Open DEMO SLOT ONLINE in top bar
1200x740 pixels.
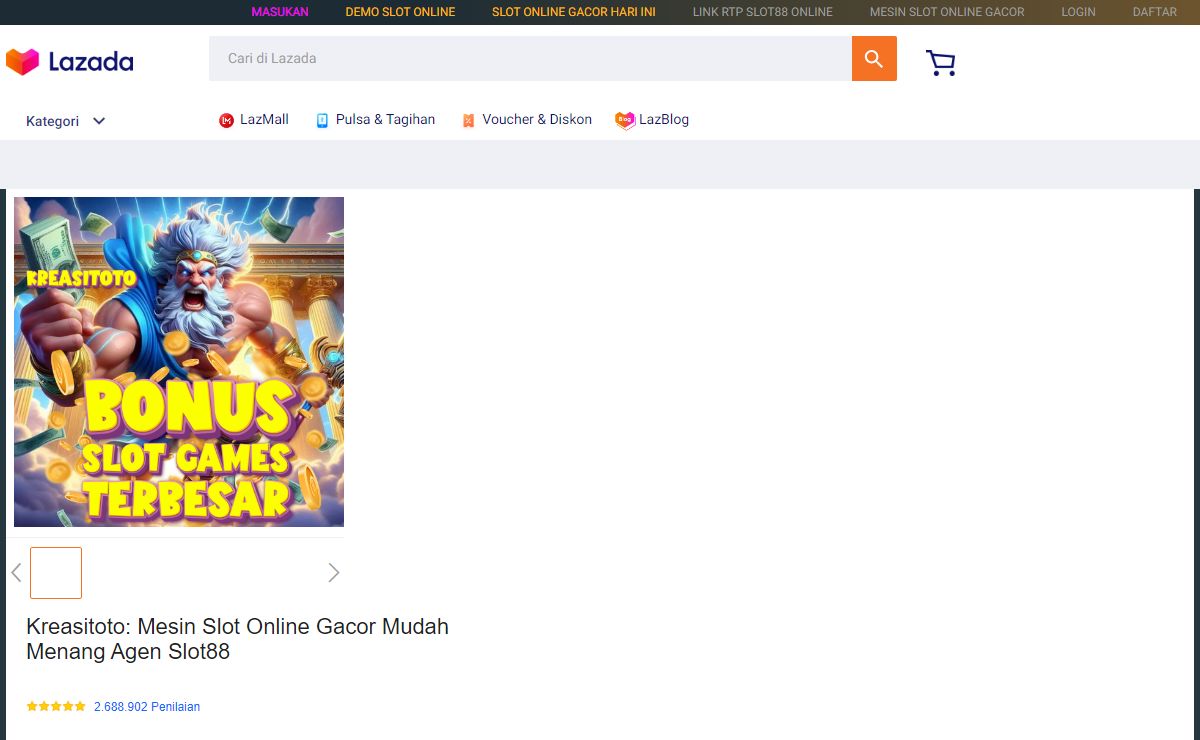[400, 12]
